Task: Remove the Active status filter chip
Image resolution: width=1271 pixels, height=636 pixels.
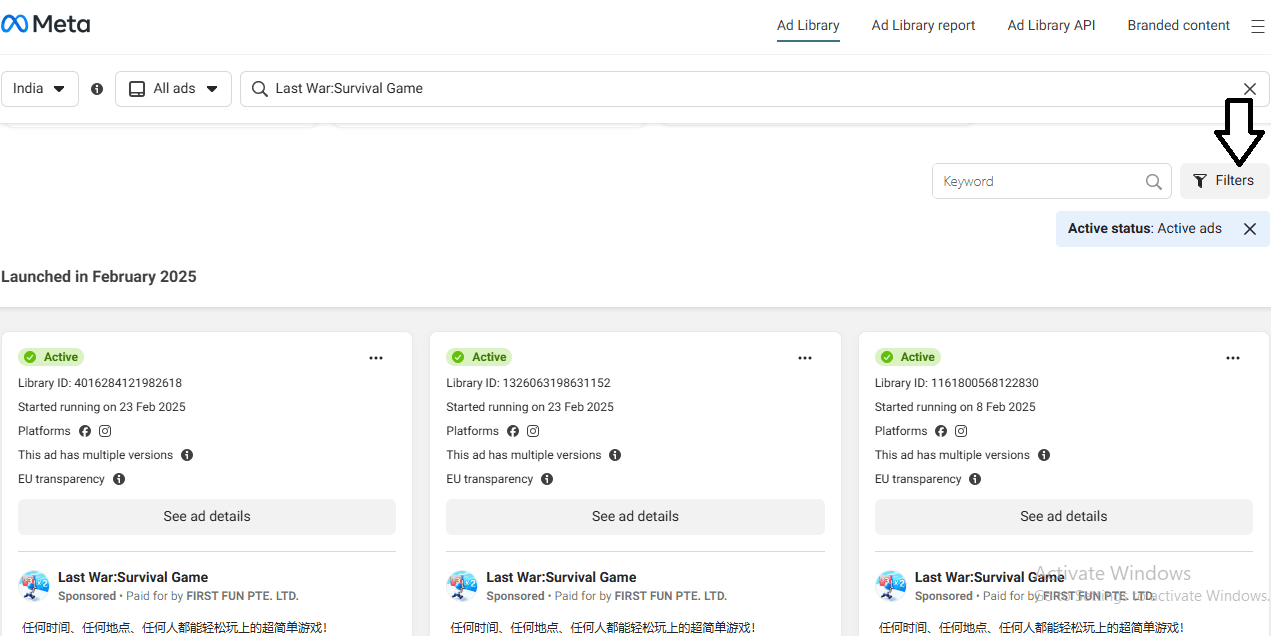Action: pos(1249,229)
